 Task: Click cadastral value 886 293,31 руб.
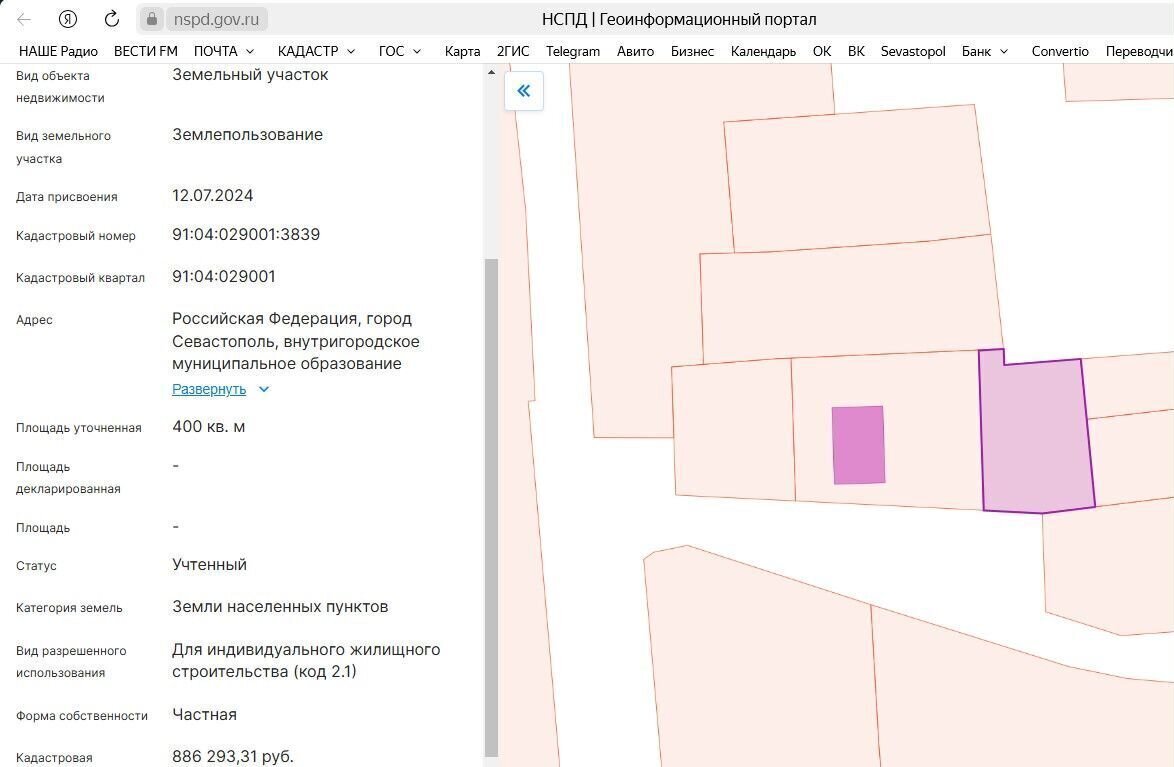[233, 757]
